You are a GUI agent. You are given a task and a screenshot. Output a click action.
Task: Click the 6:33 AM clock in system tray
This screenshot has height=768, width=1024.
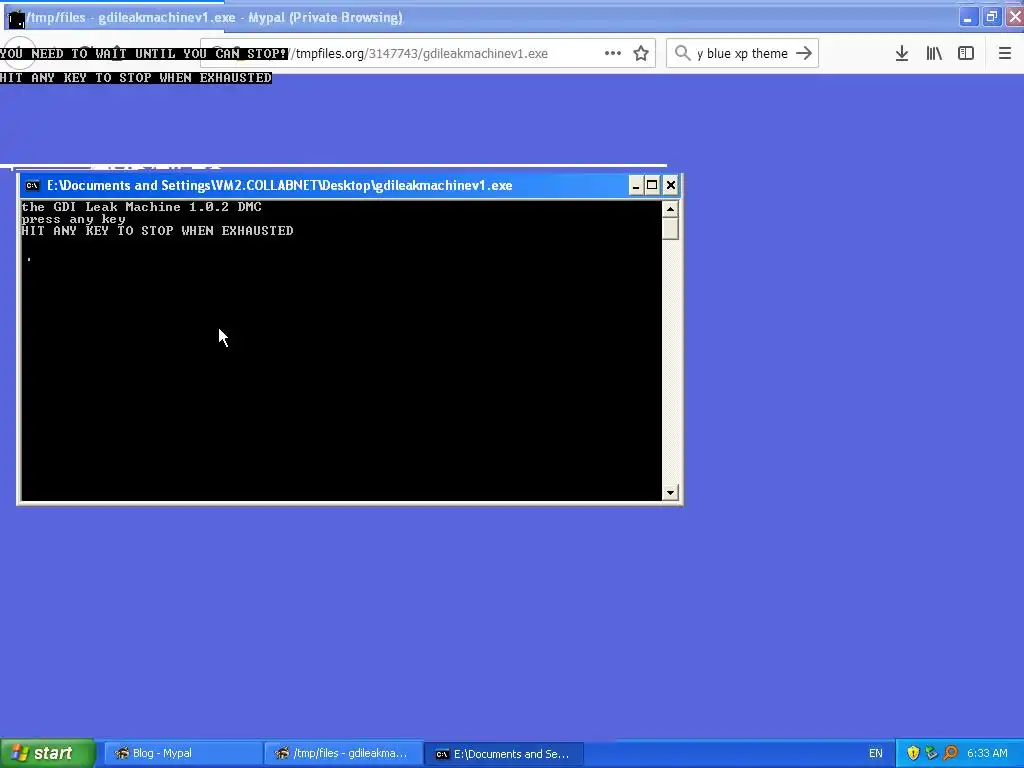[x=987, y=754]
